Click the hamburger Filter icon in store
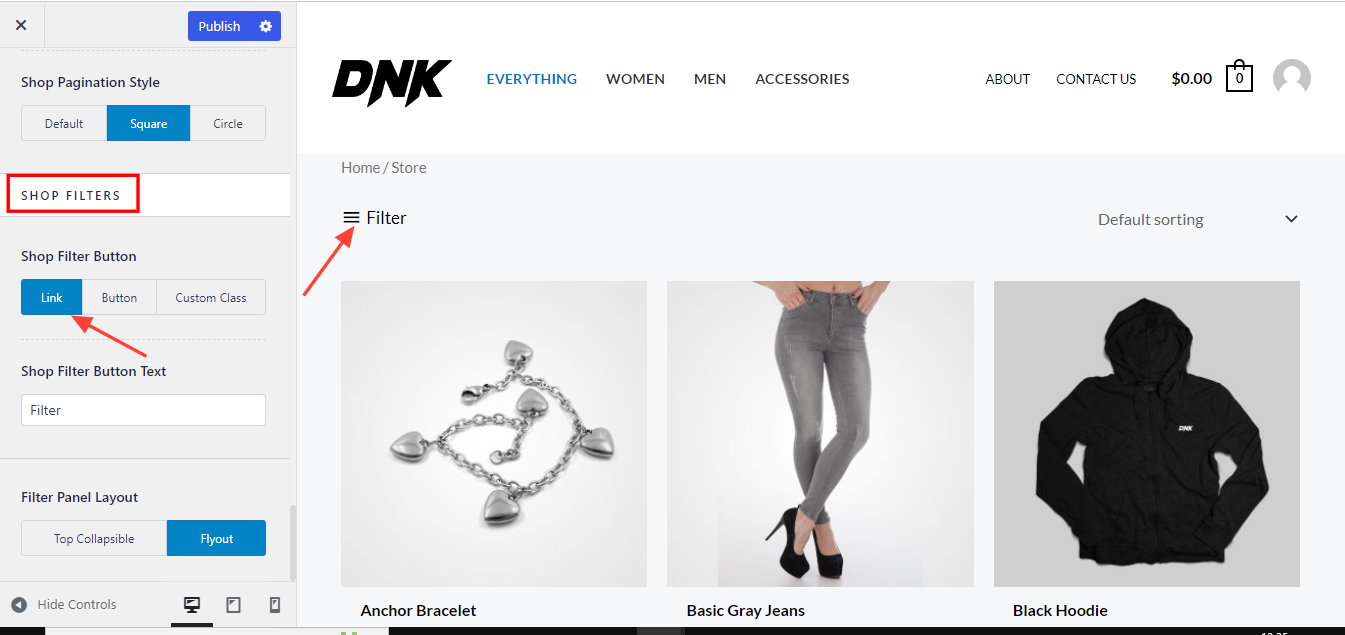 coord(351,217)
